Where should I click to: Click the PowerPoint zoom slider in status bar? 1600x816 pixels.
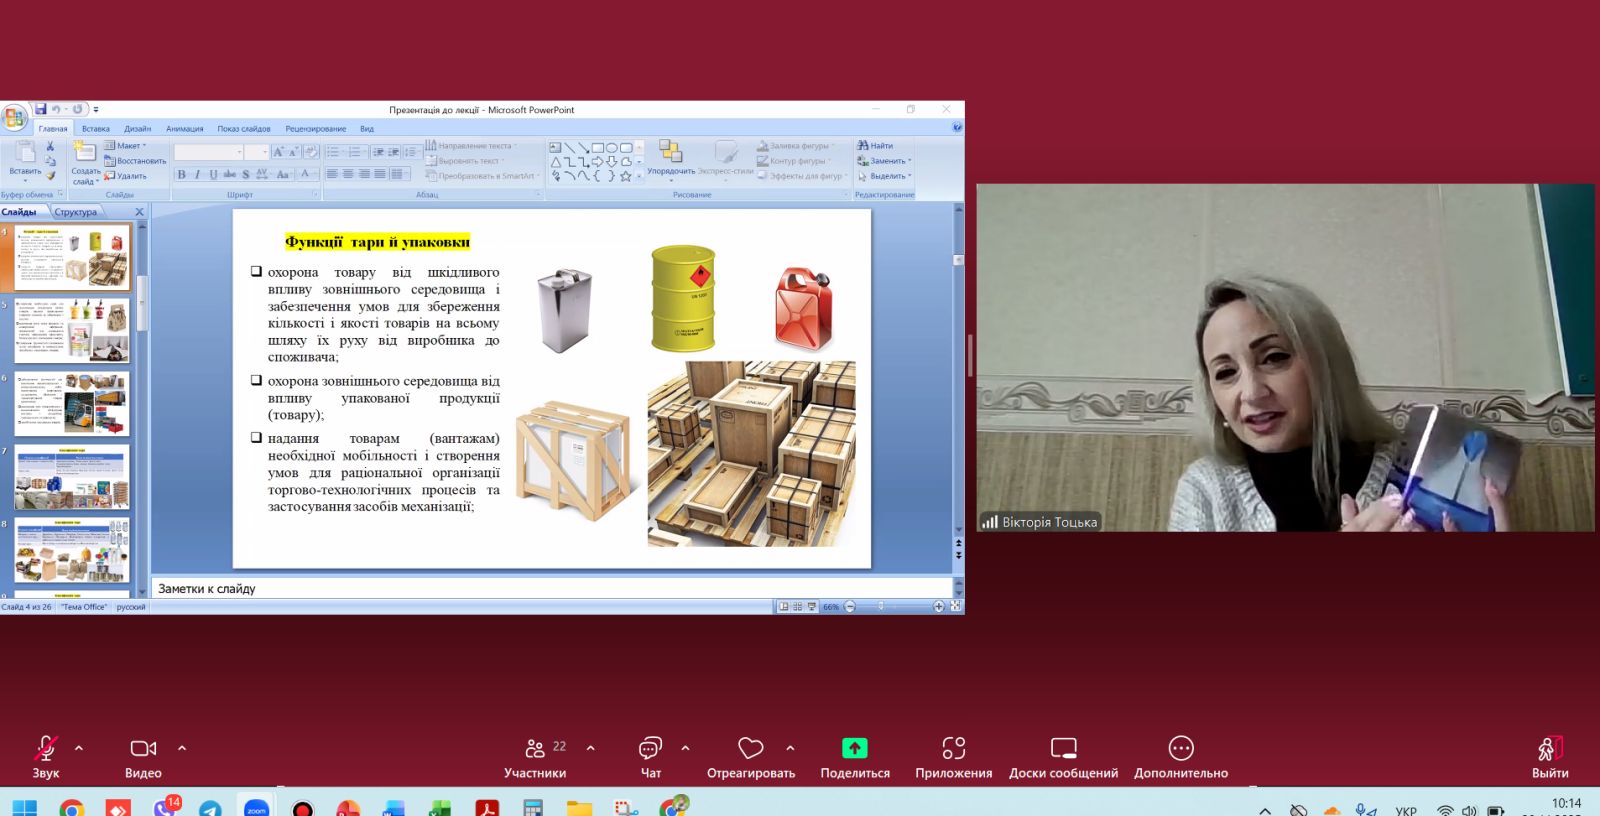point(881,607)
